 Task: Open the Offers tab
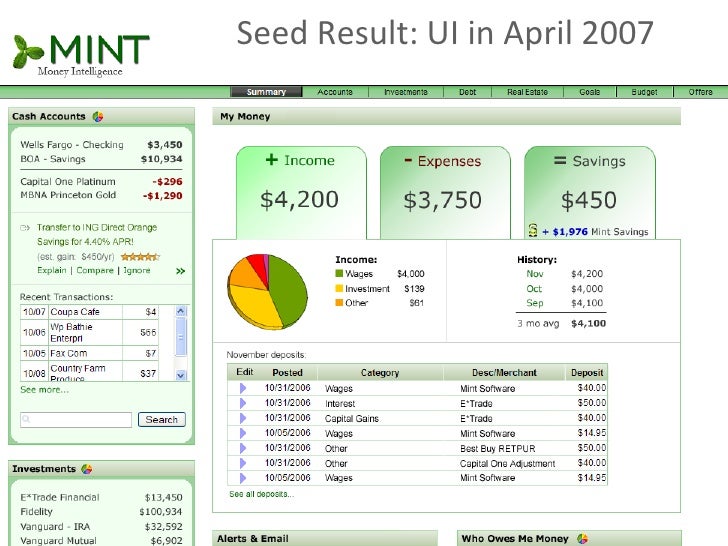coord(701,92)
